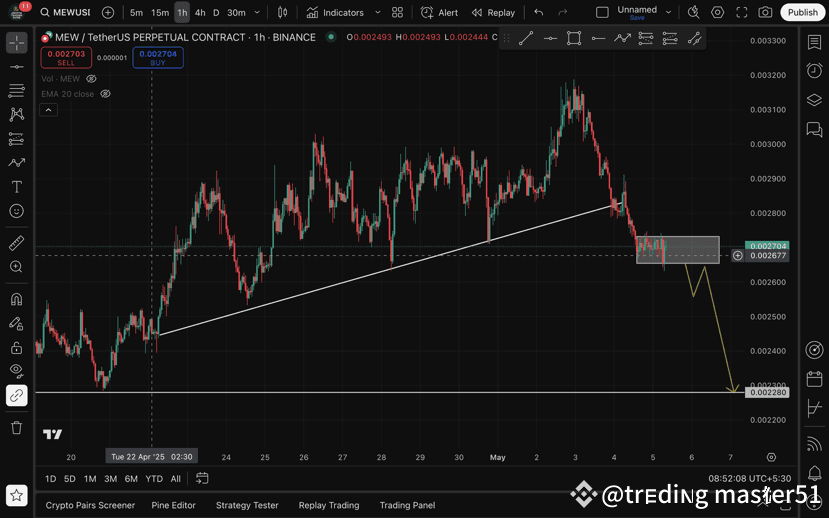This screenshot has width=829, height=518.
Task: Open the calendar panel icon
Action: point(814,378)
